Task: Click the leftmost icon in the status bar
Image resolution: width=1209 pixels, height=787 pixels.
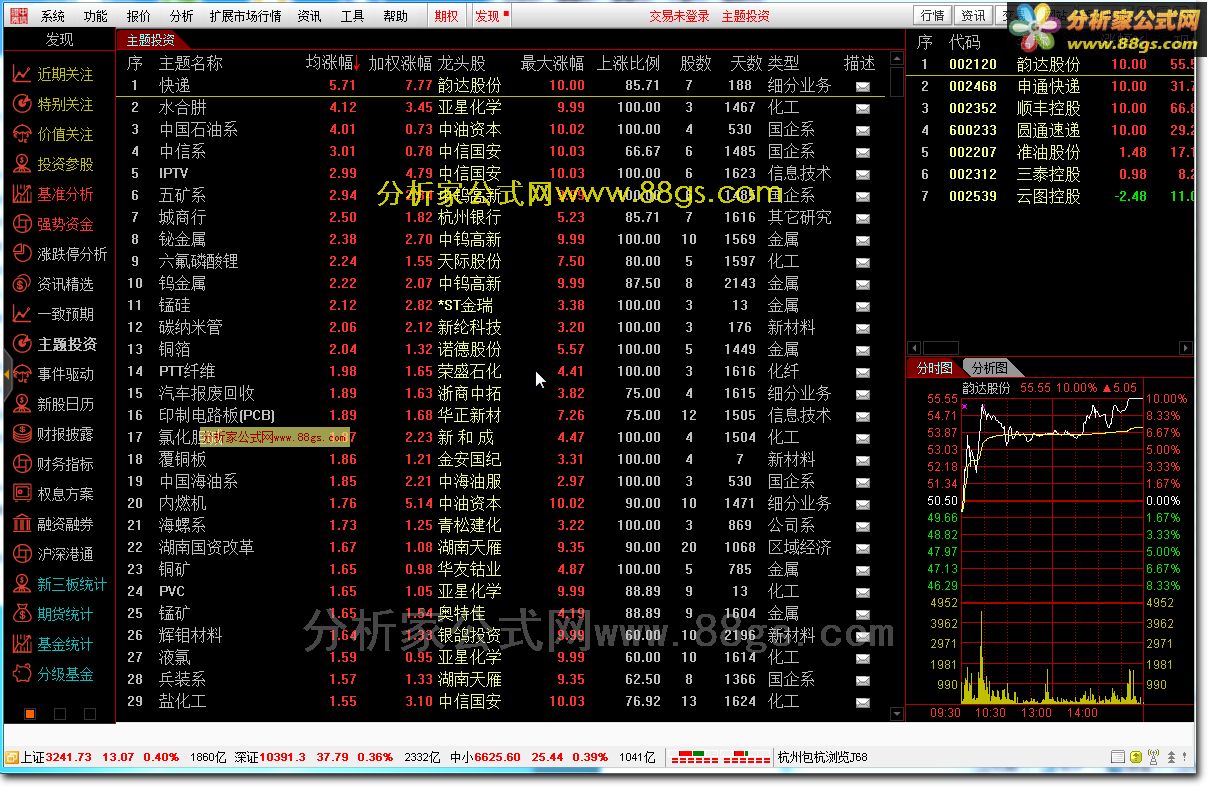Action: (x=11, y=757)
